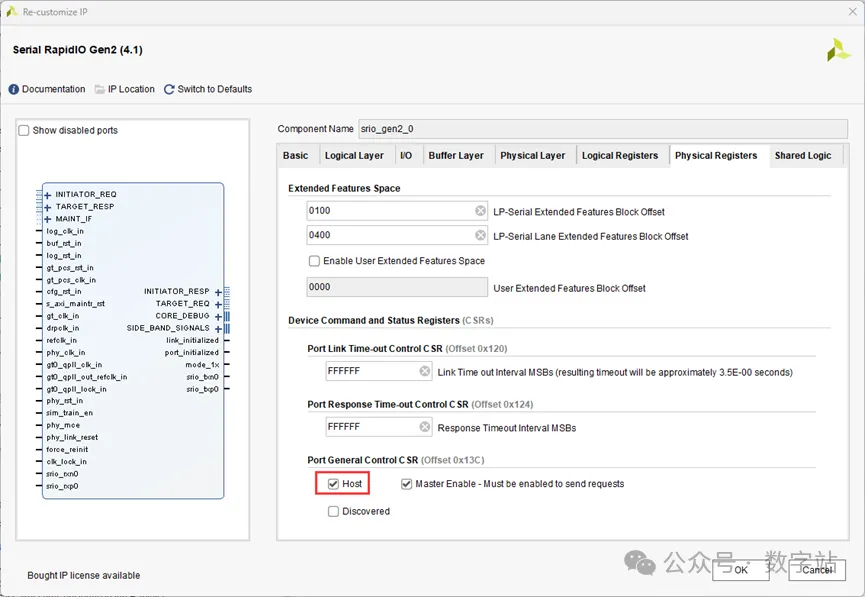865x597 pixels.
Task: Close the Re-customize IP dialog
Action: click(x=852, y=12)
